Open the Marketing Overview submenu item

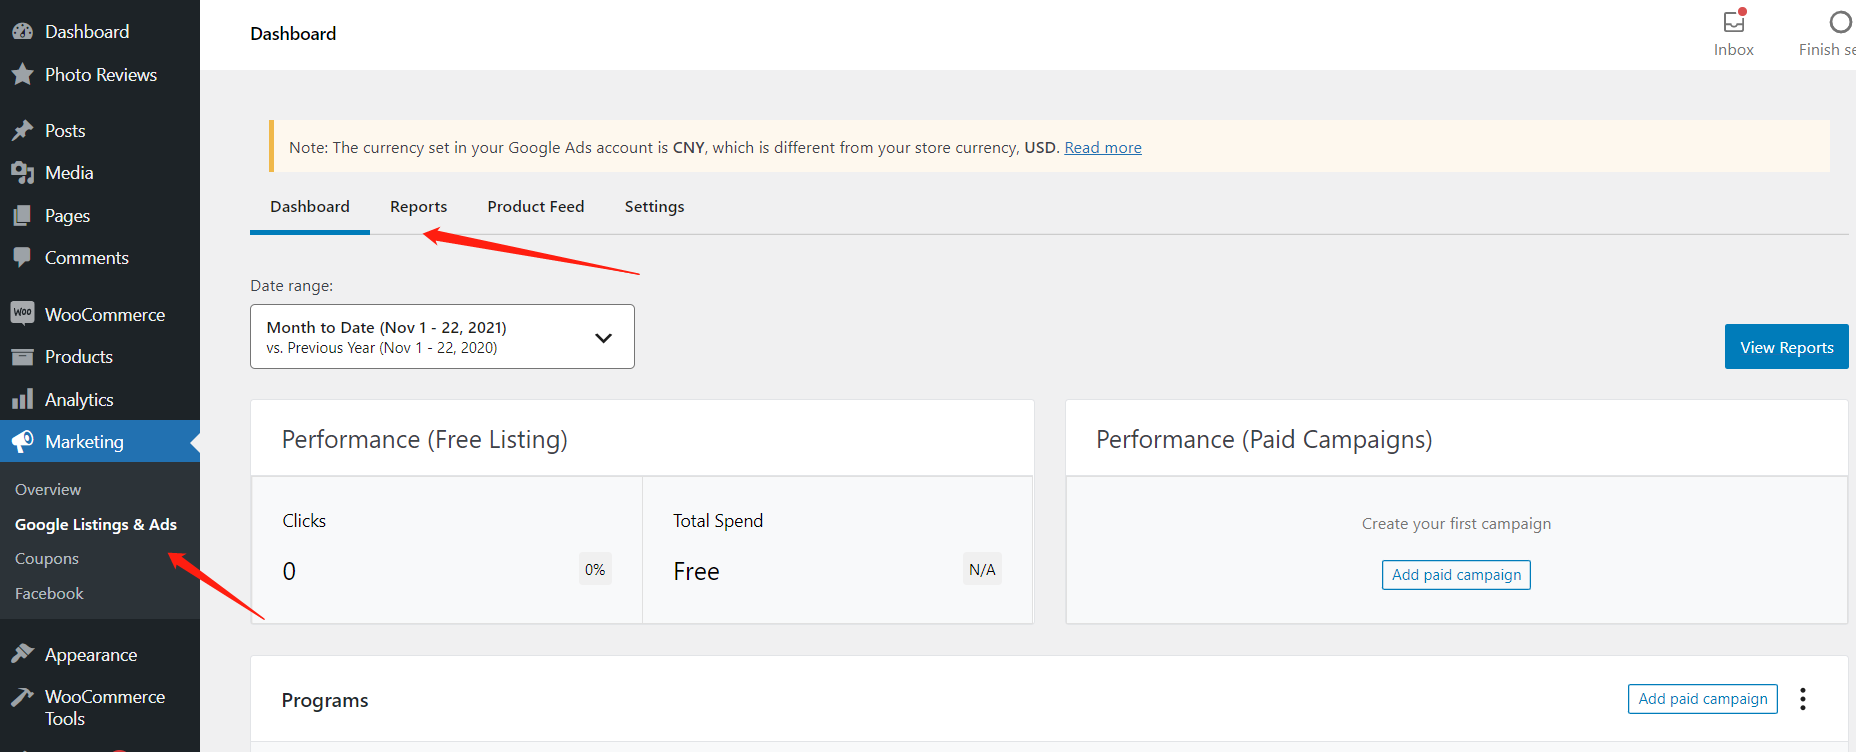pos(48,490)
